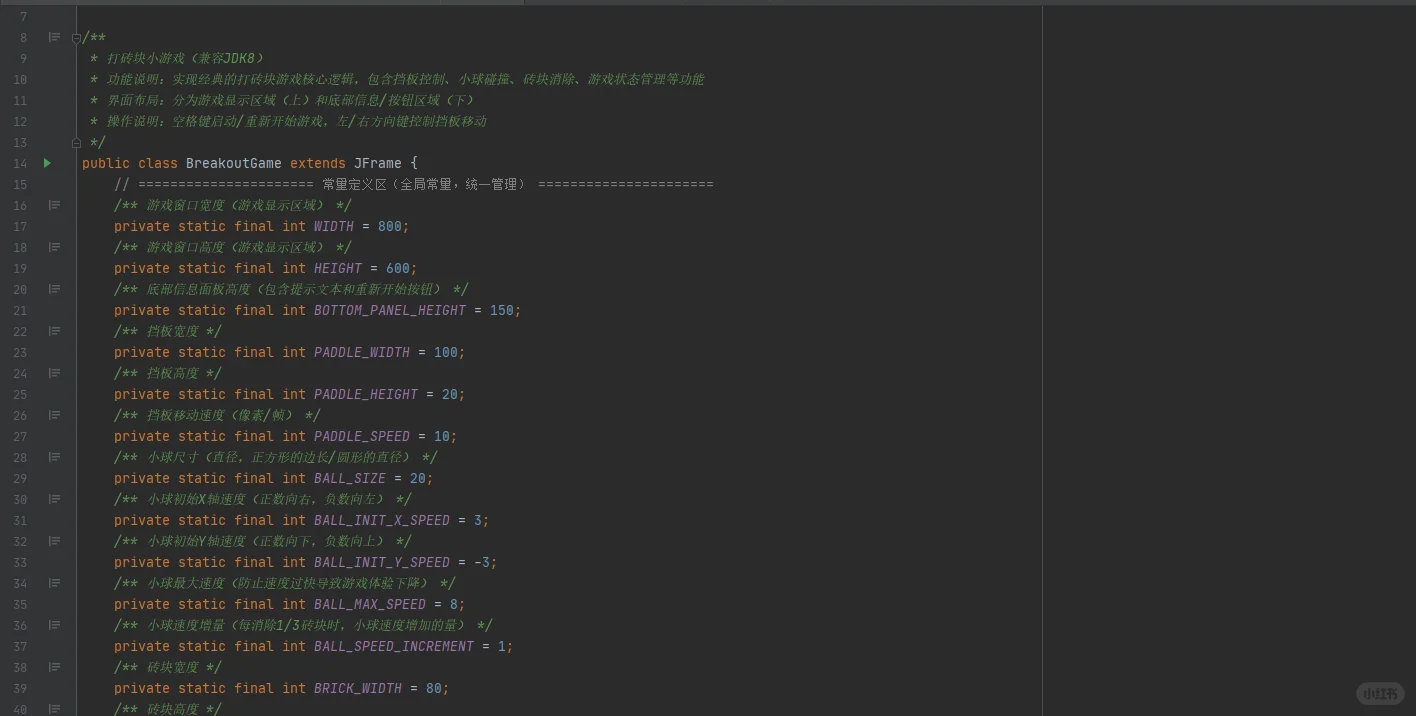Click the doc icon beside BALL_INIT_X_SPEED comment
Viewport: 1416px width, 716px height.
54,499
